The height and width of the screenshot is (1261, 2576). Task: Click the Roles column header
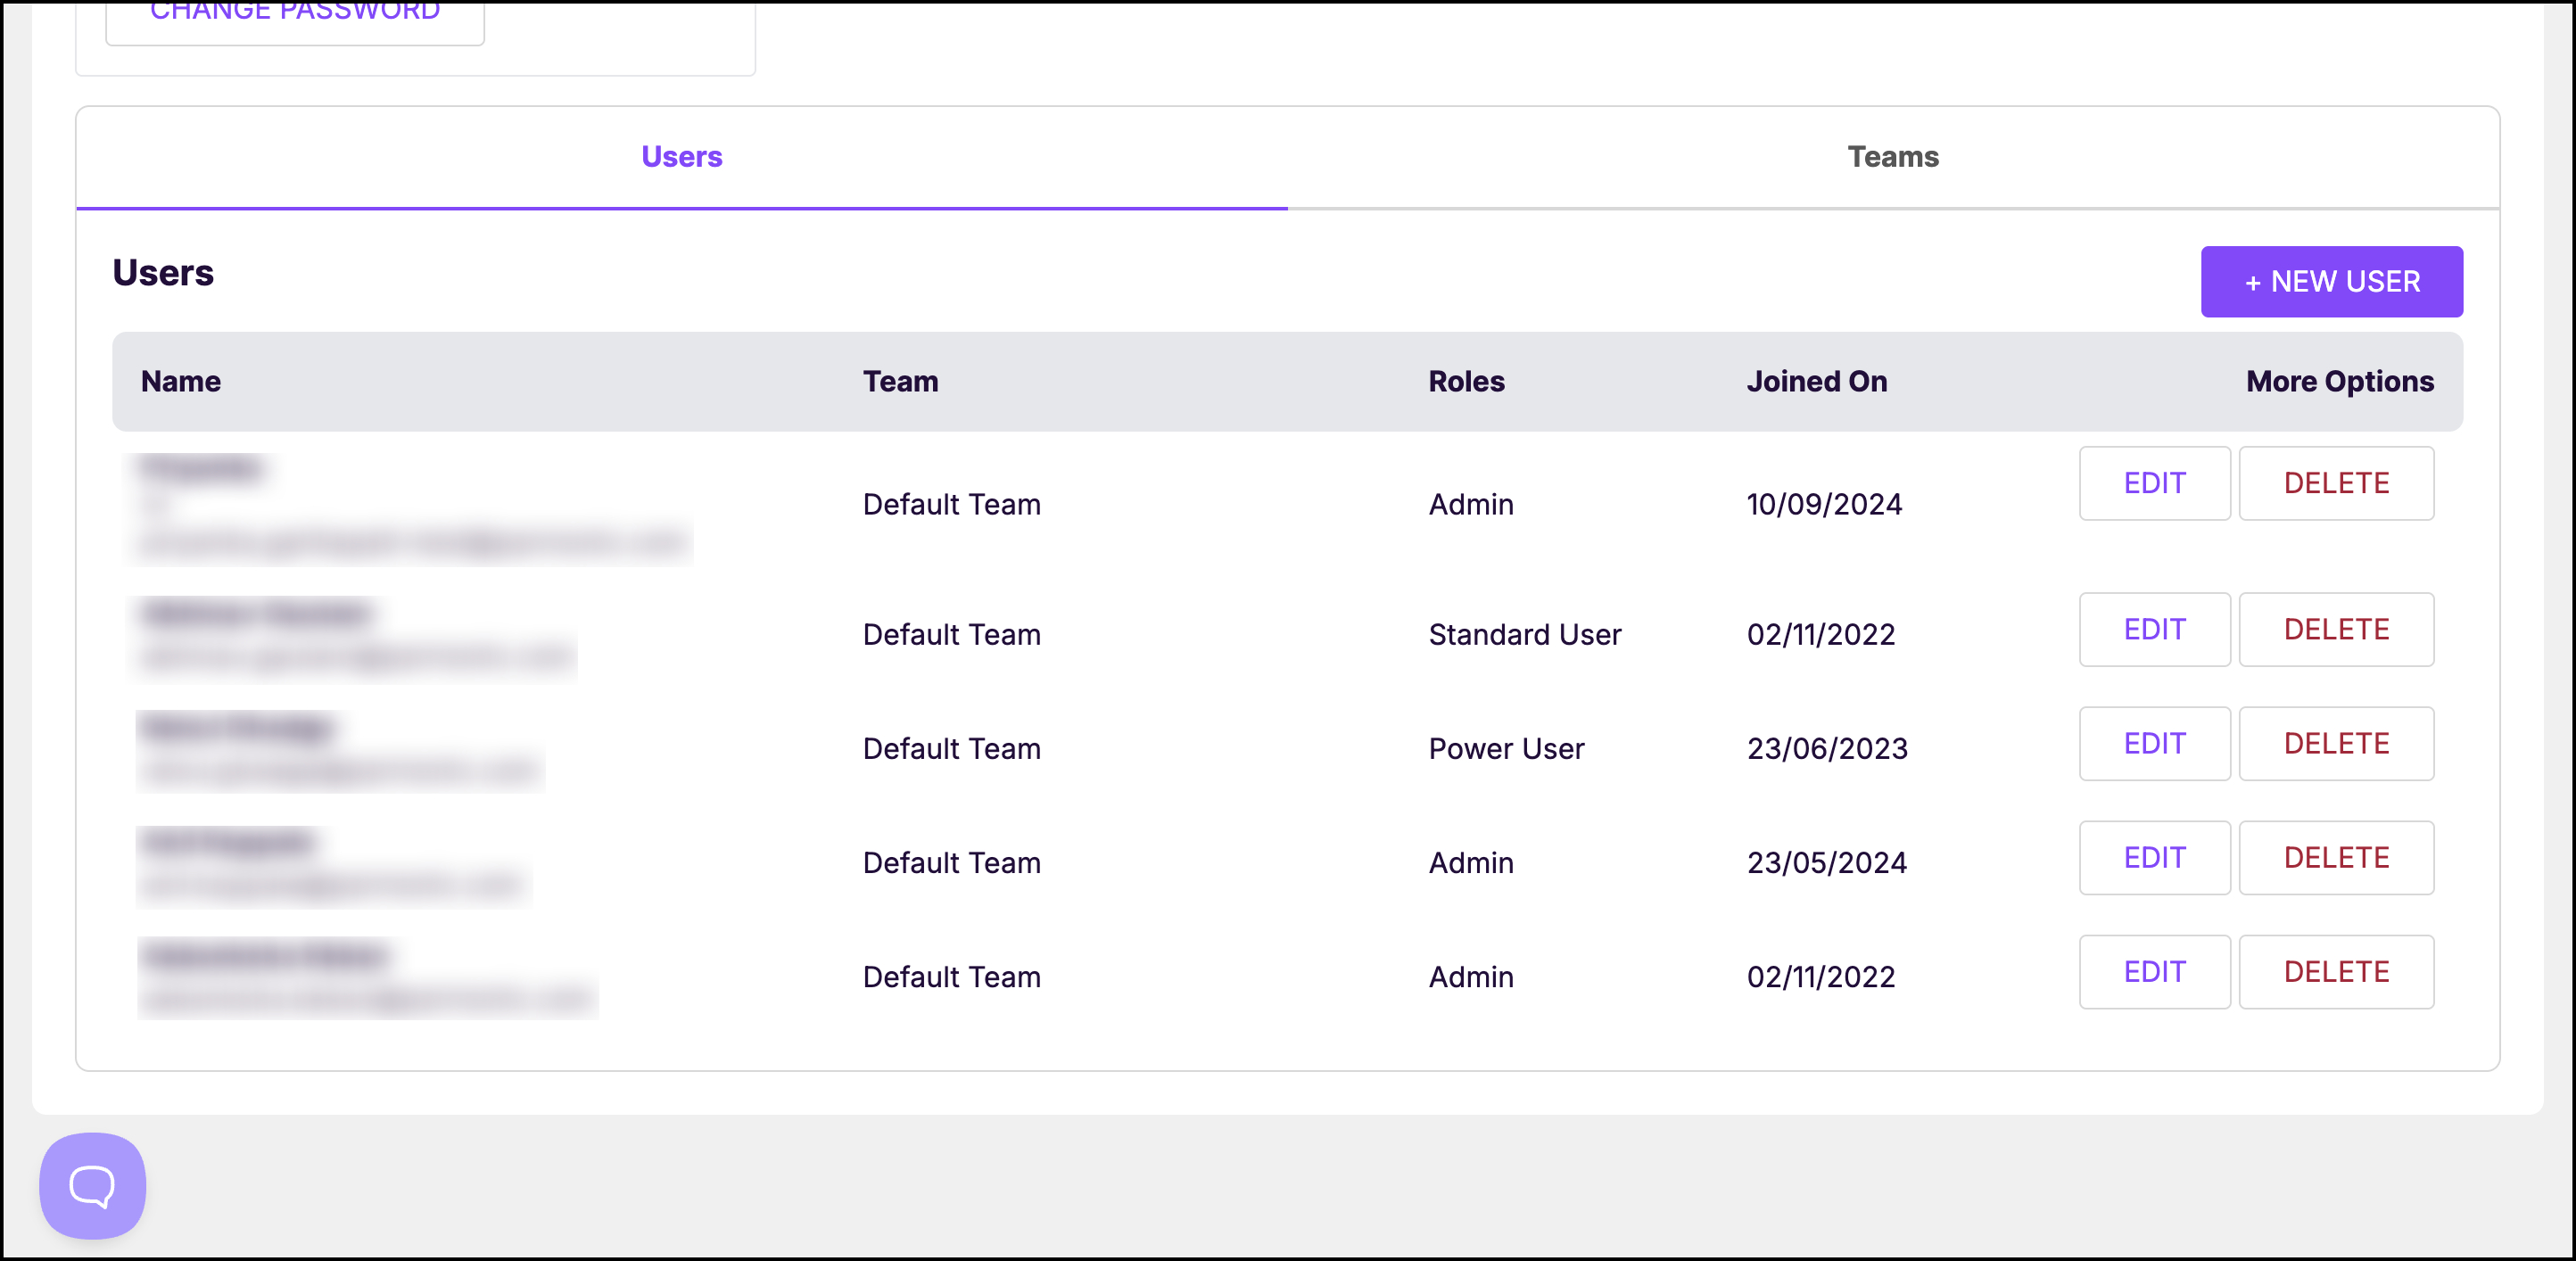[x=1465, y=381]
